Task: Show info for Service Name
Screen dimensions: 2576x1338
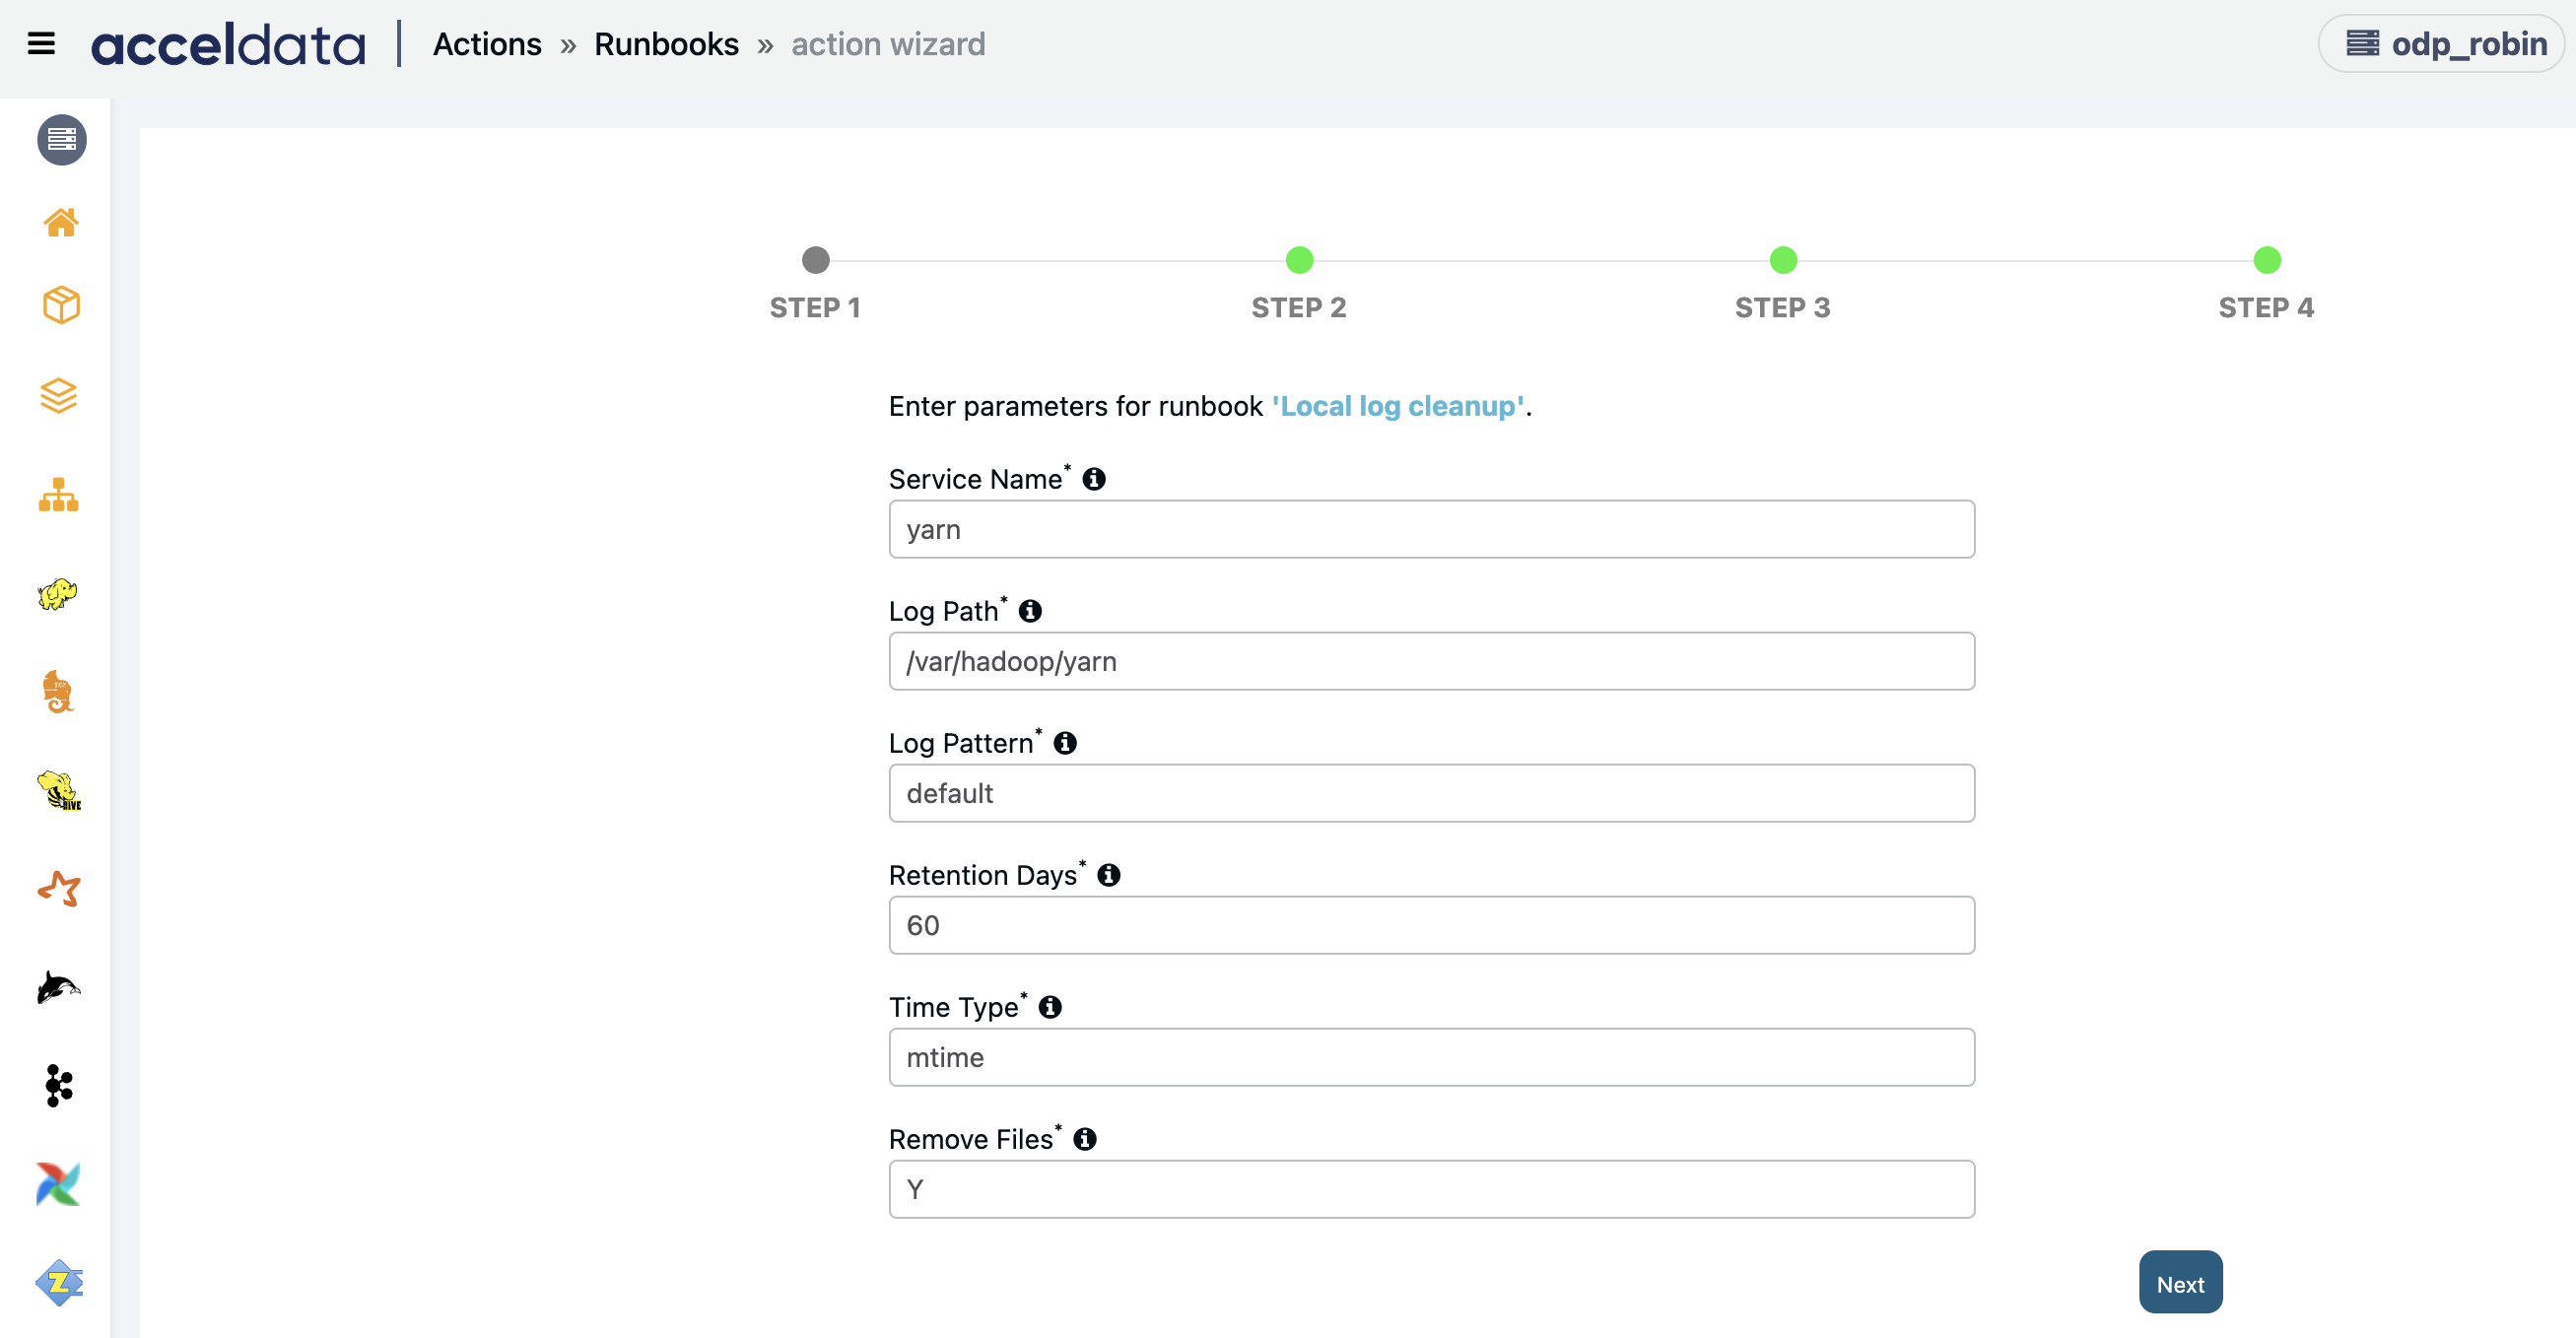Action: 1094,479
